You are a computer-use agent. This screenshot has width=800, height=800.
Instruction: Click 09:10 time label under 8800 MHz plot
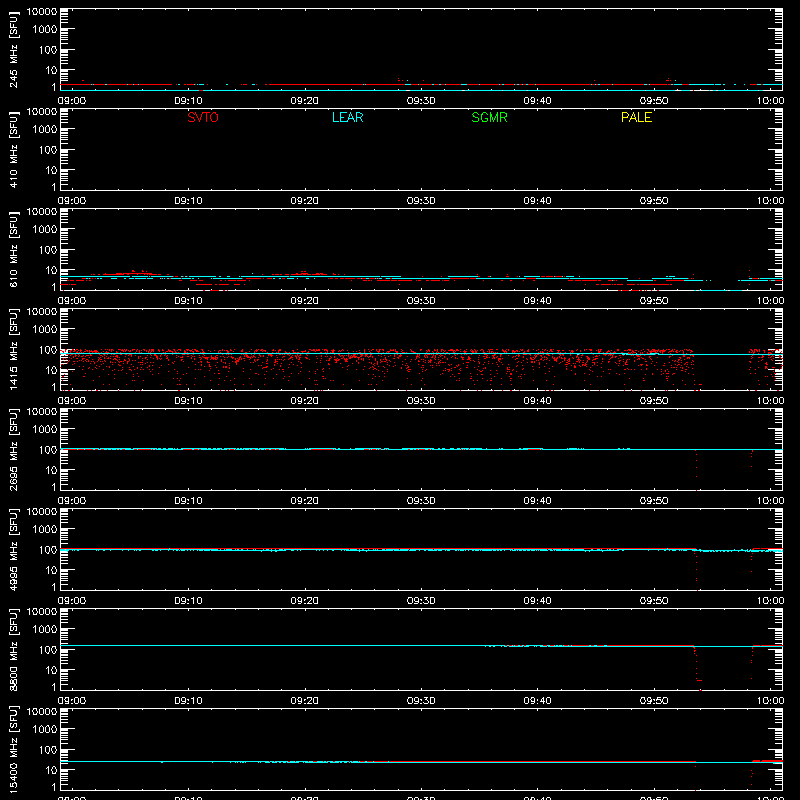[188, 701]
